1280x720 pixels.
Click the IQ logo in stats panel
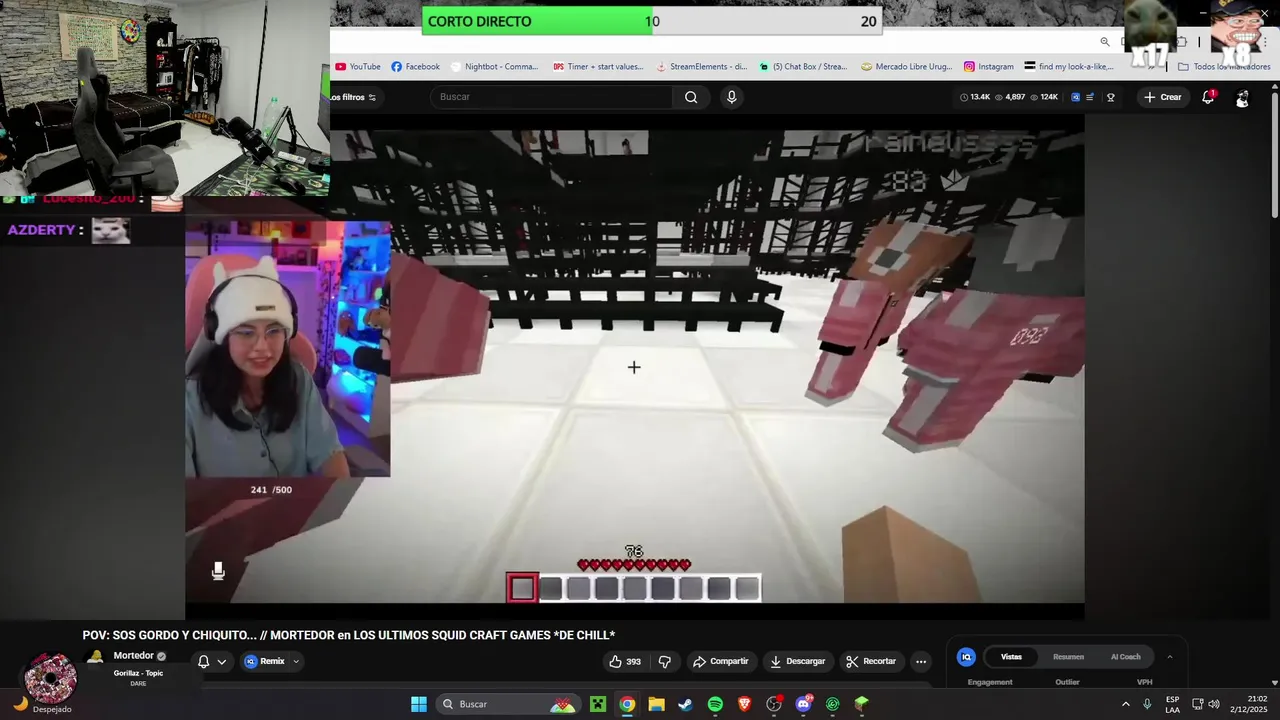[966, 657]
